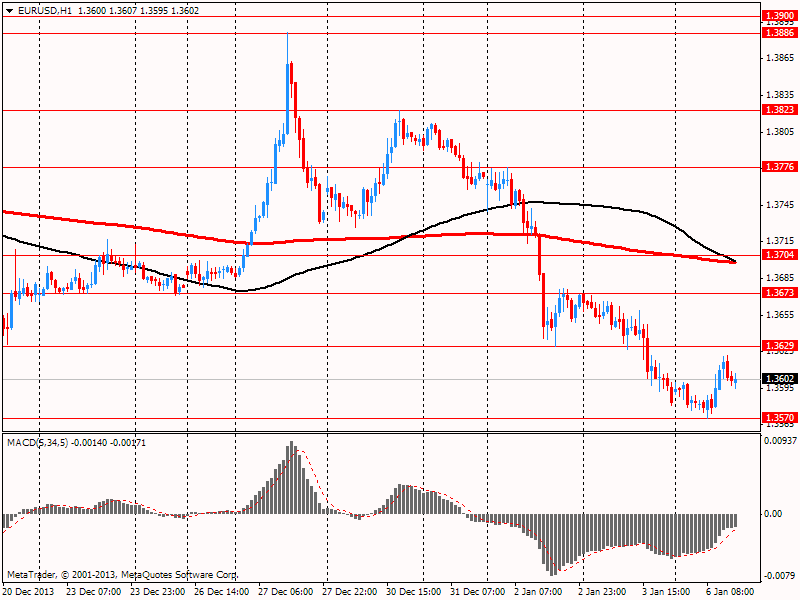Click the 20 Dec 2013 date label

[x=29, y=592]
